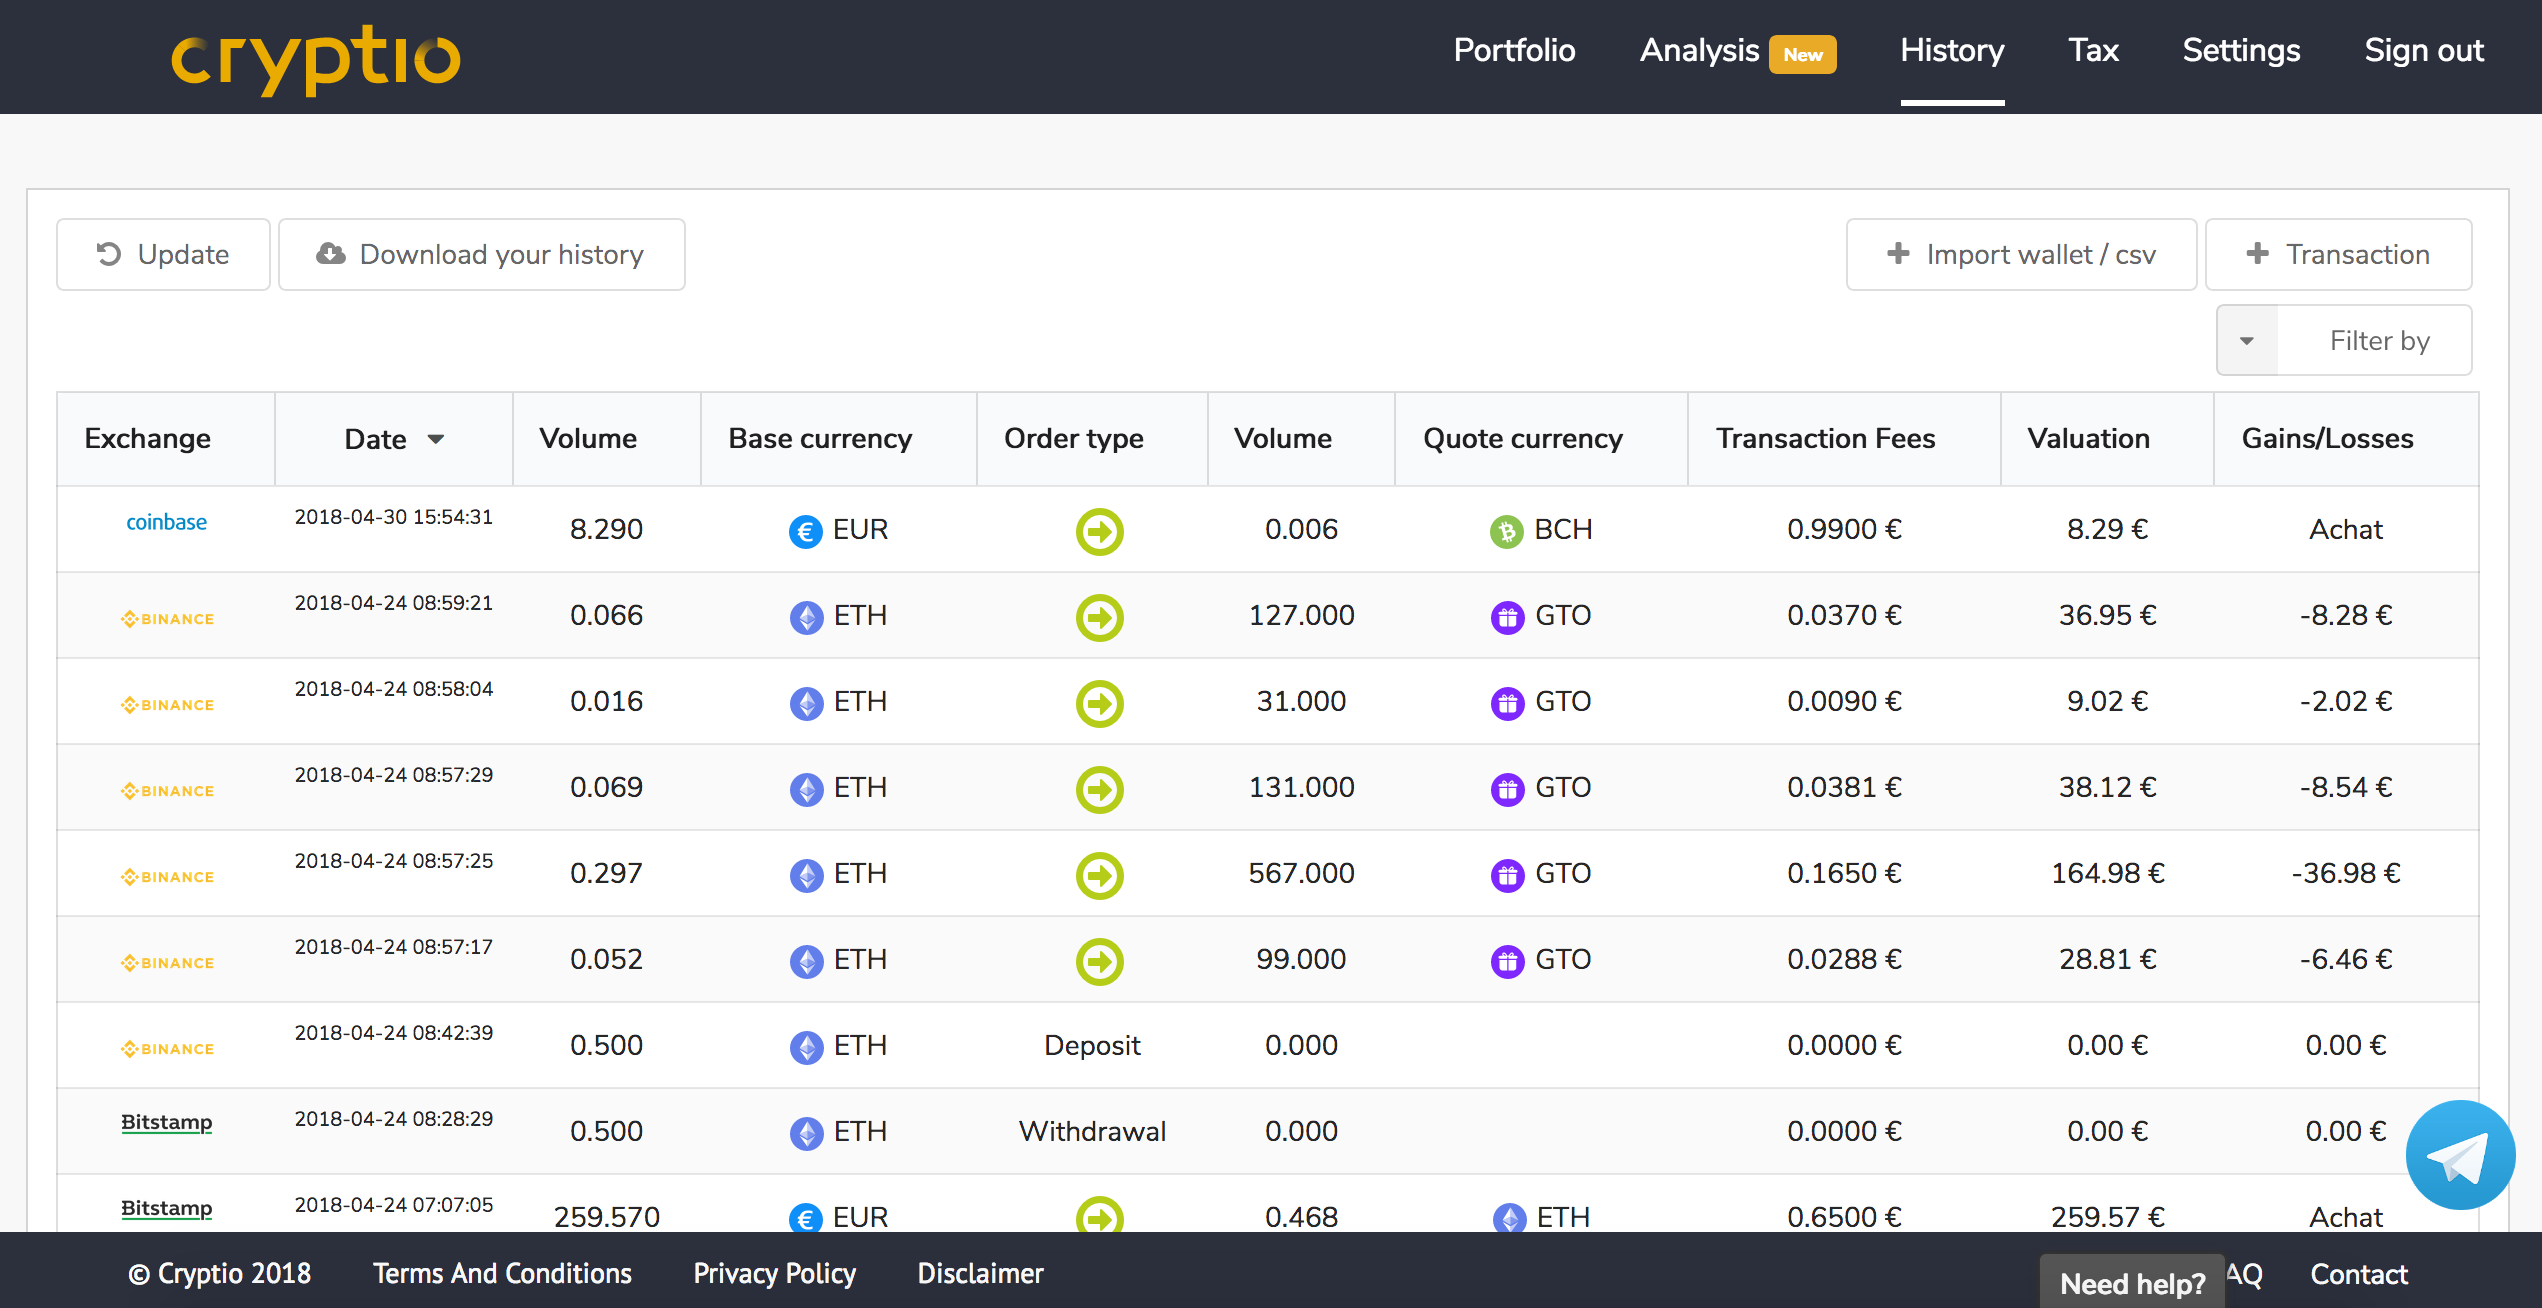Click the Binance logo in the 08:59:21 row
This screenshot has width=2542, height=1308.
tap(167, 619)
